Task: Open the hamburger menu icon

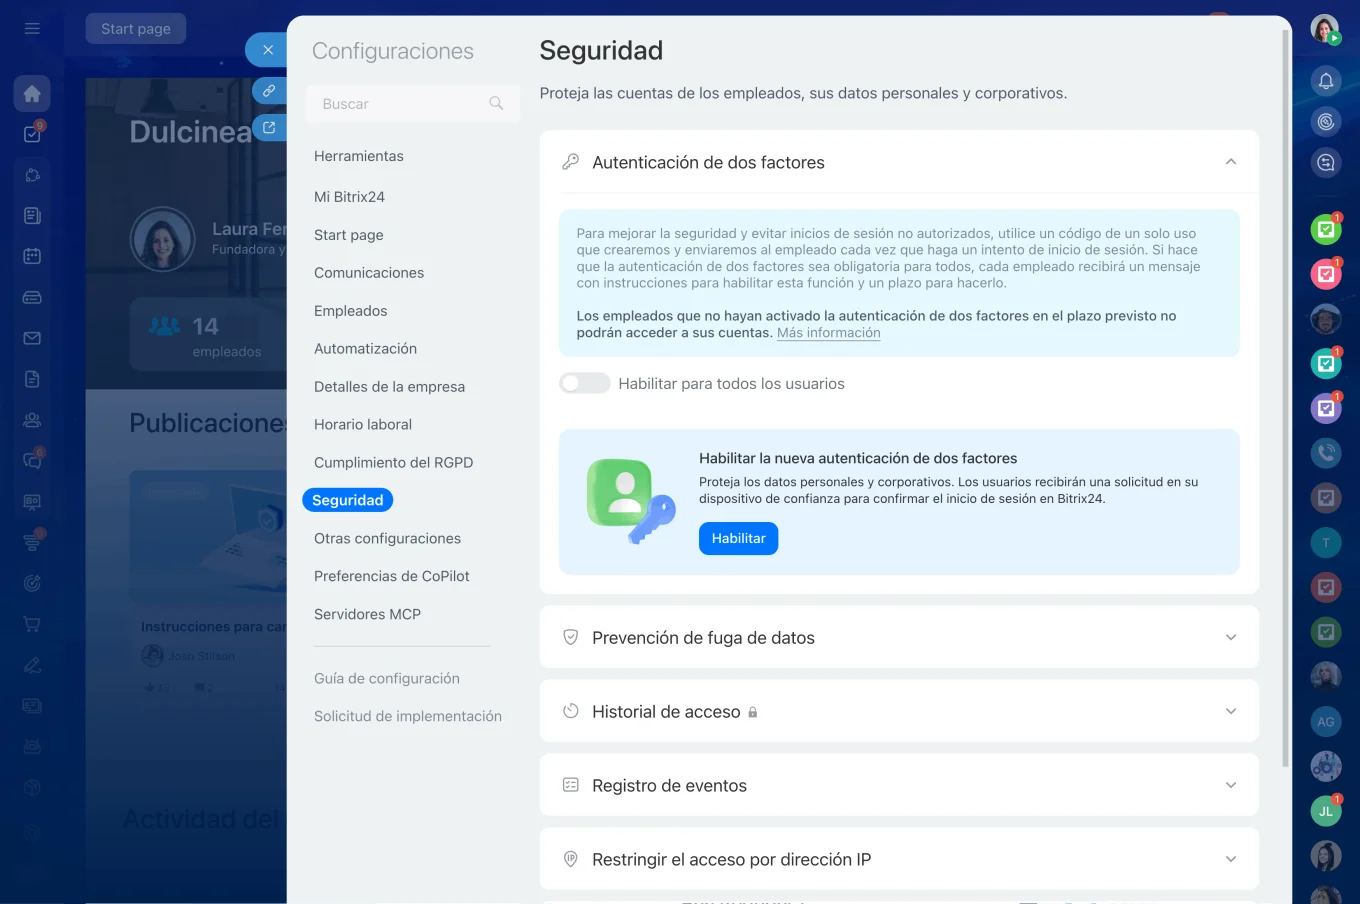Action: pyautogui.click(x=32, y=28)
